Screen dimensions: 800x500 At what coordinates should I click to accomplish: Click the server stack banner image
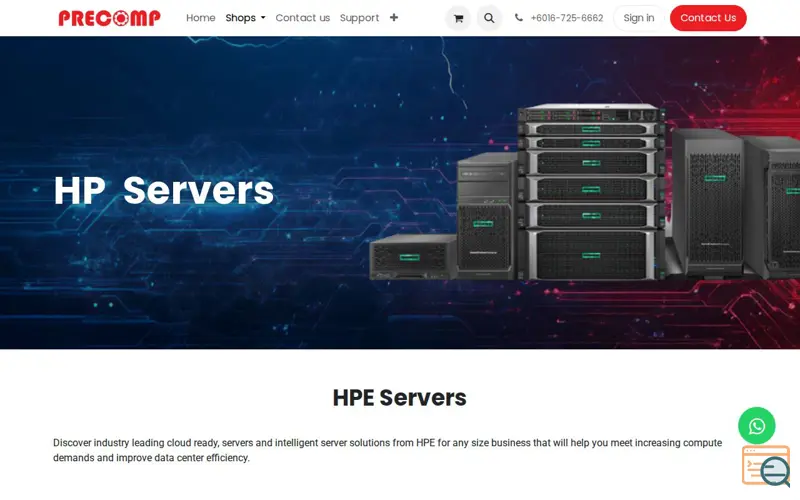point(584,192)
